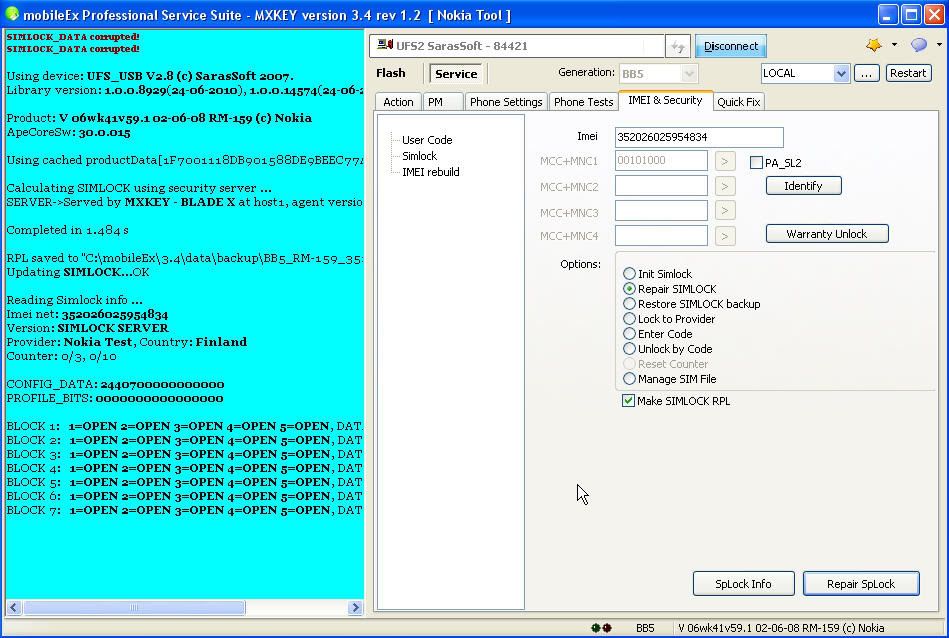Screen dimensions: 949x638
Task: Expand the chat bubble dropdown arrow
Action: (939, 45)
